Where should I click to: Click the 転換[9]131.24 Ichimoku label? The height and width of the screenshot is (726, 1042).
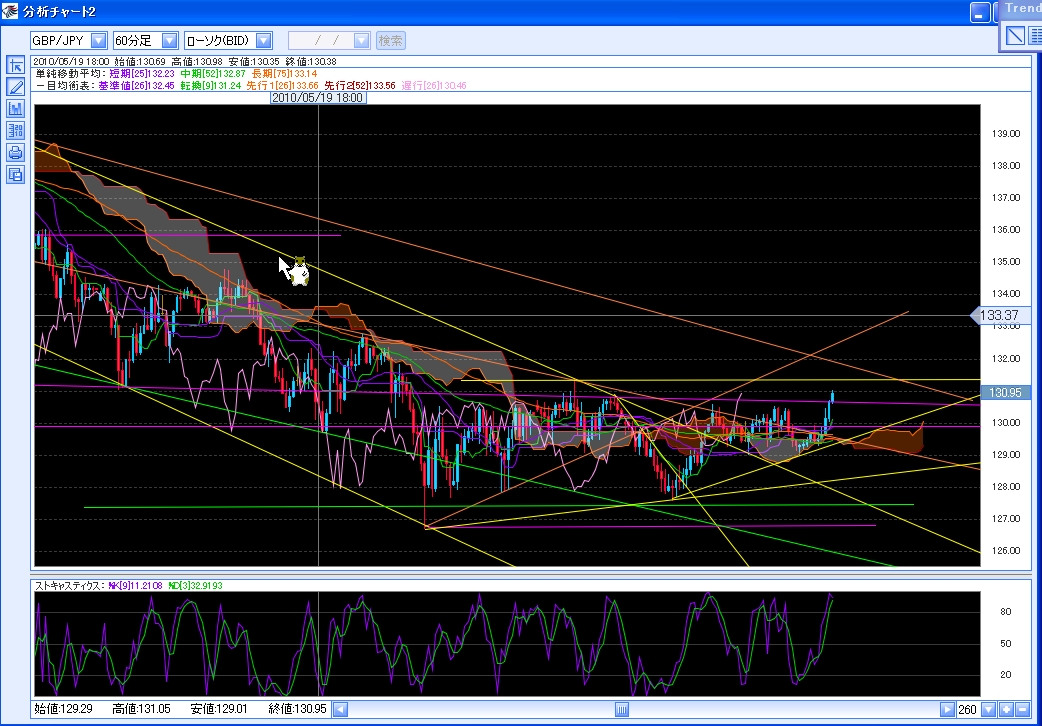pyautogui.click(x=211, y=86)
